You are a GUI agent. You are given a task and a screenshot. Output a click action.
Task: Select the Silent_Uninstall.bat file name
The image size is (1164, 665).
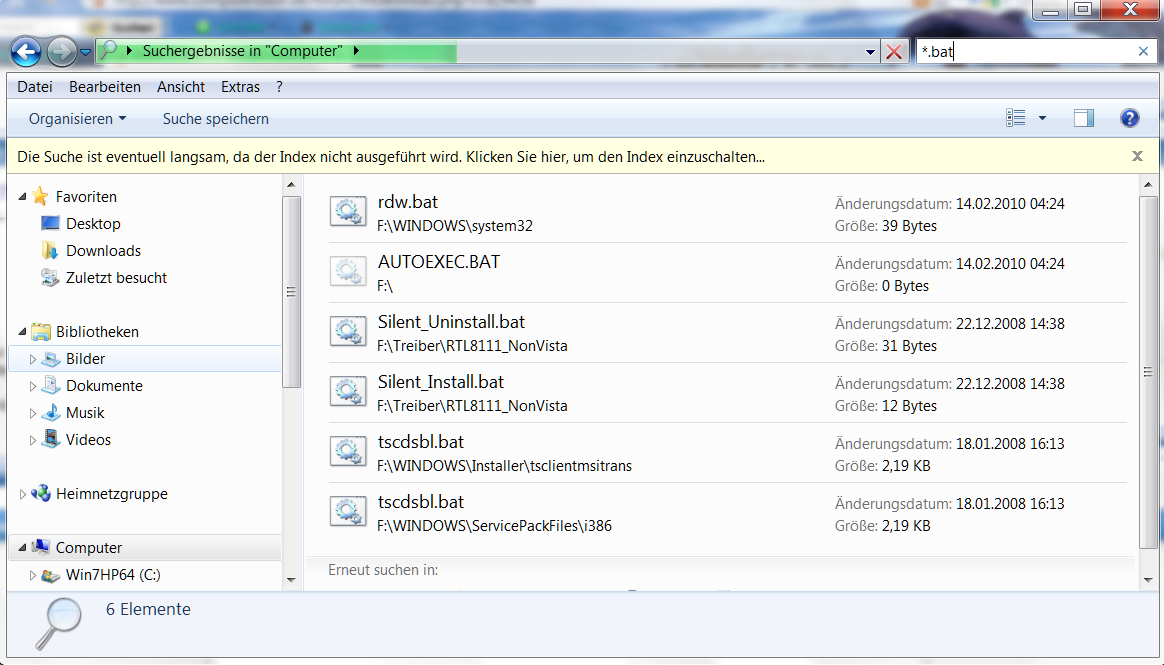tap(451, 322)
